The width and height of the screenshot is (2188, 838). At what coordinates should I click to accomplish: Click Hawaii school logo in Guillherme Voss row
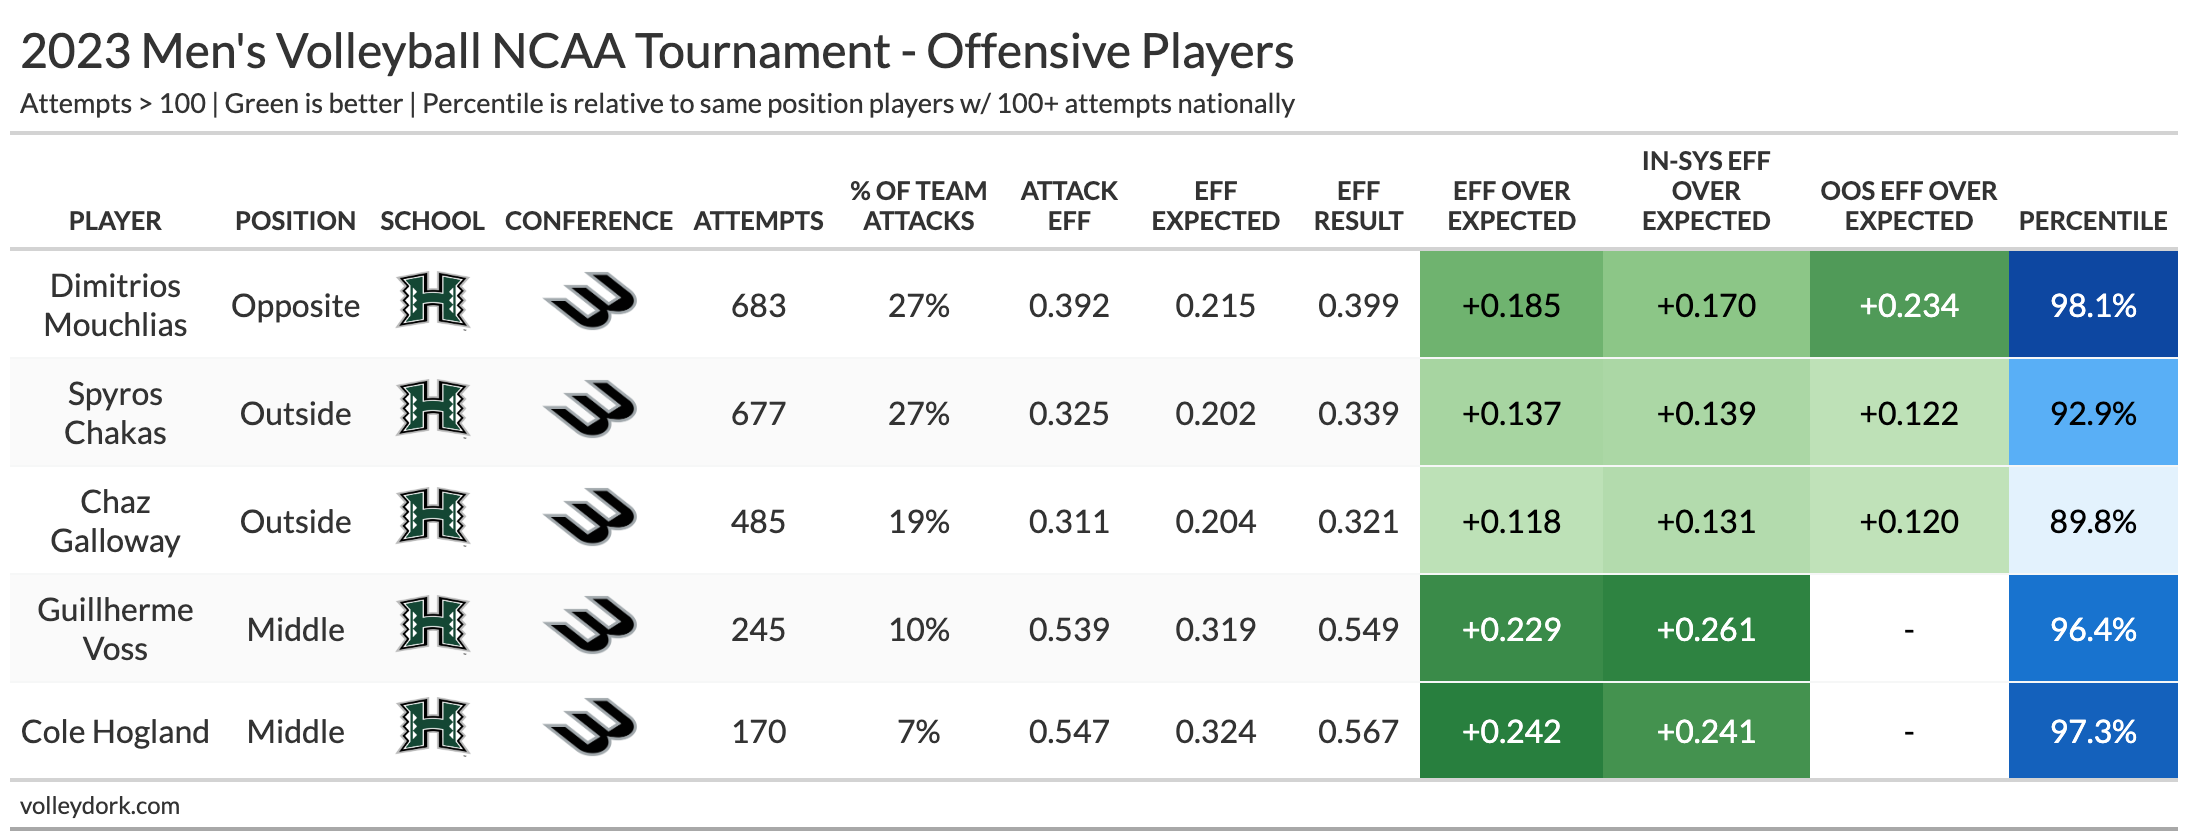tap(432, 625)
